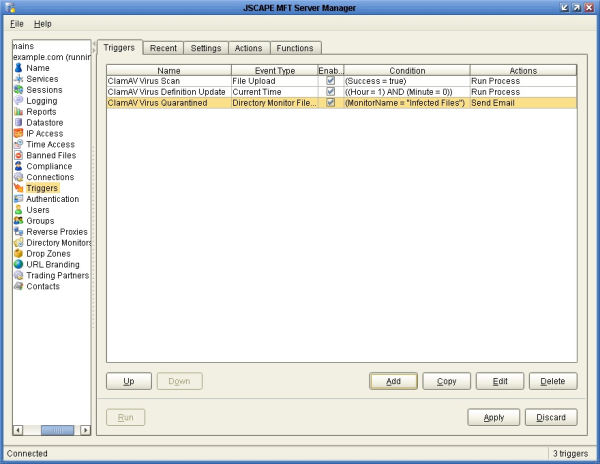This screenshot has height=464, width=600.
Task: Click the (Success = true) condition cell
Action: tap(407, 81)
